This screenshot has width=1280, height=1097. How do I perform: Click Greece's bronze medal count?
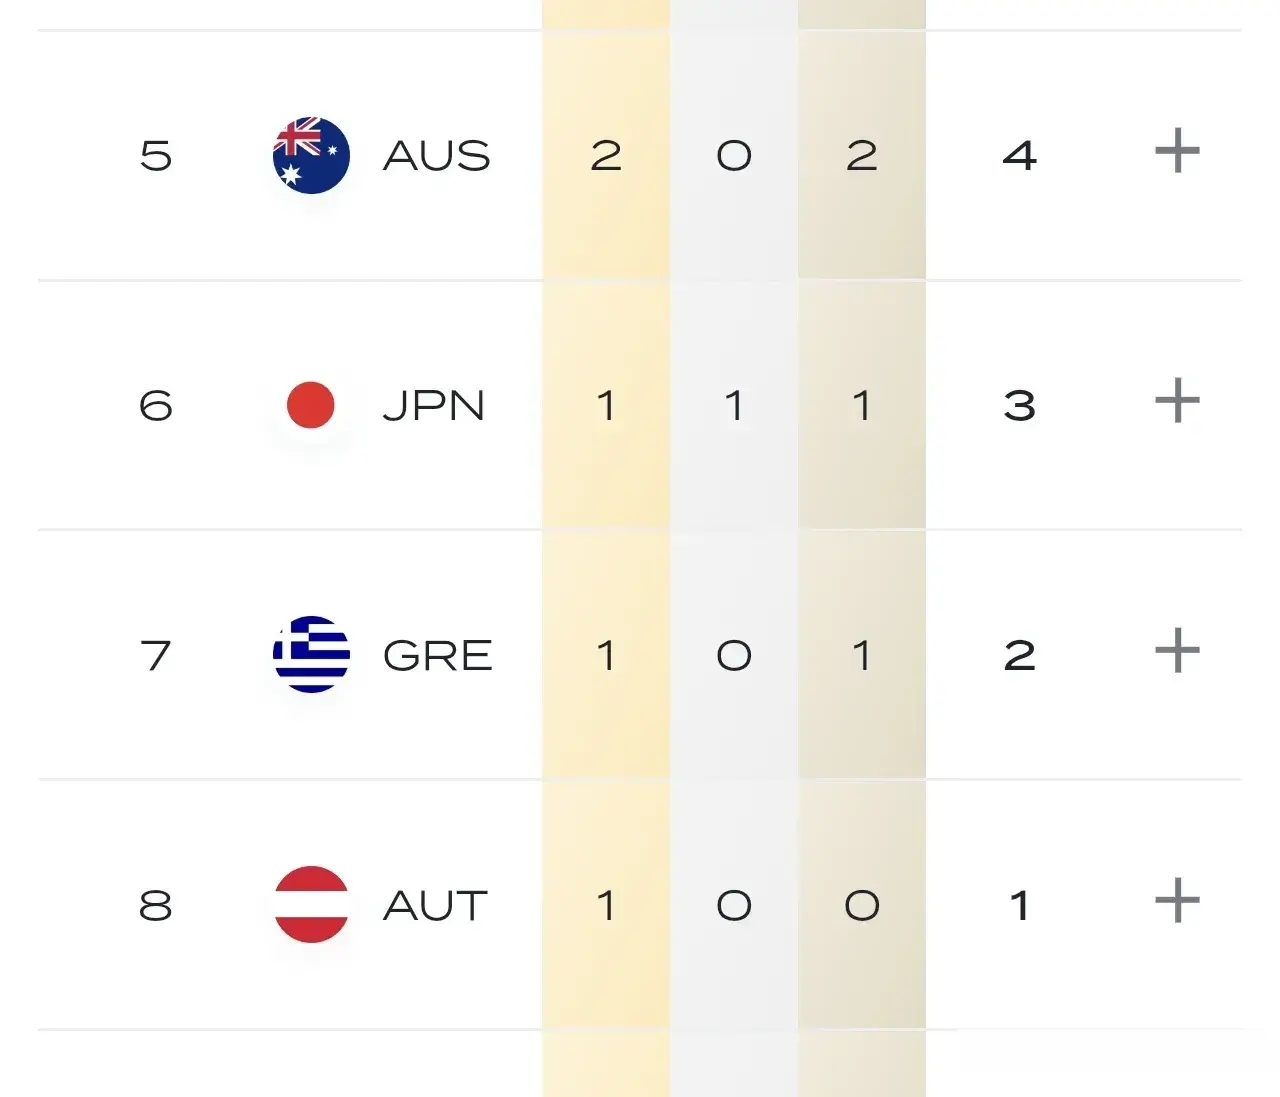click(x=862, y=656)
